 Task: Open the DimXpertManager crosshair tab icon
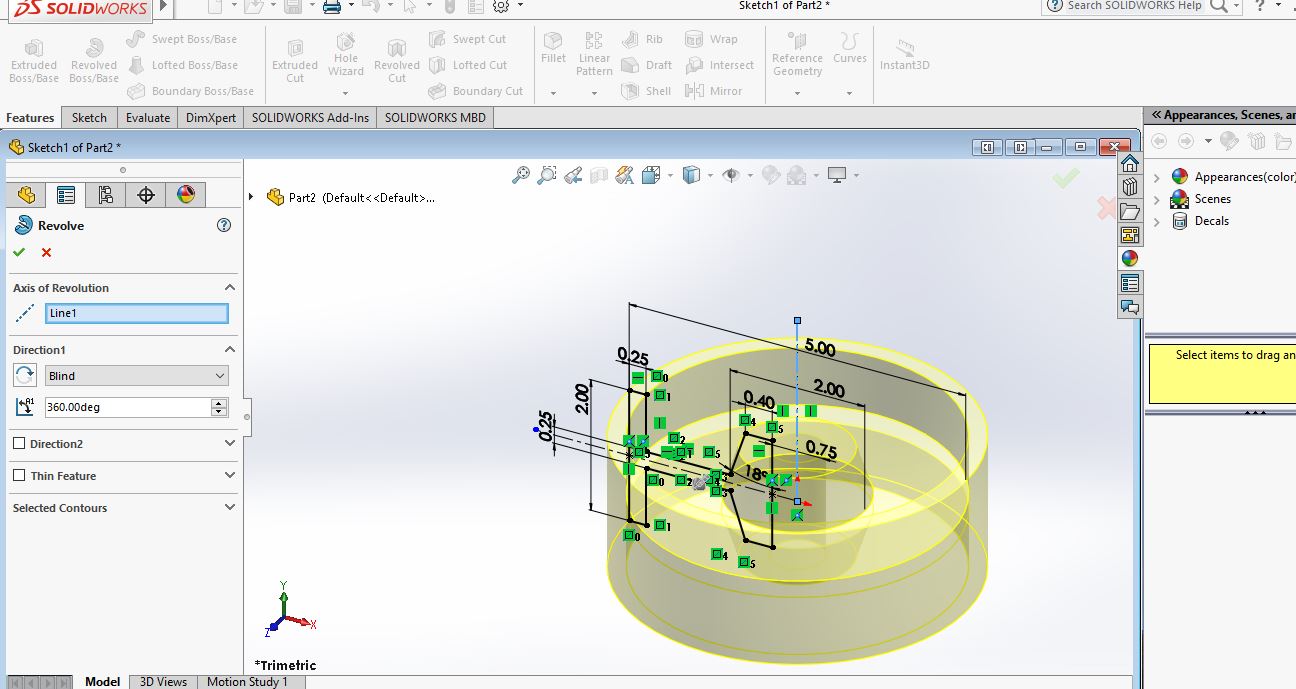pos(146,194)
